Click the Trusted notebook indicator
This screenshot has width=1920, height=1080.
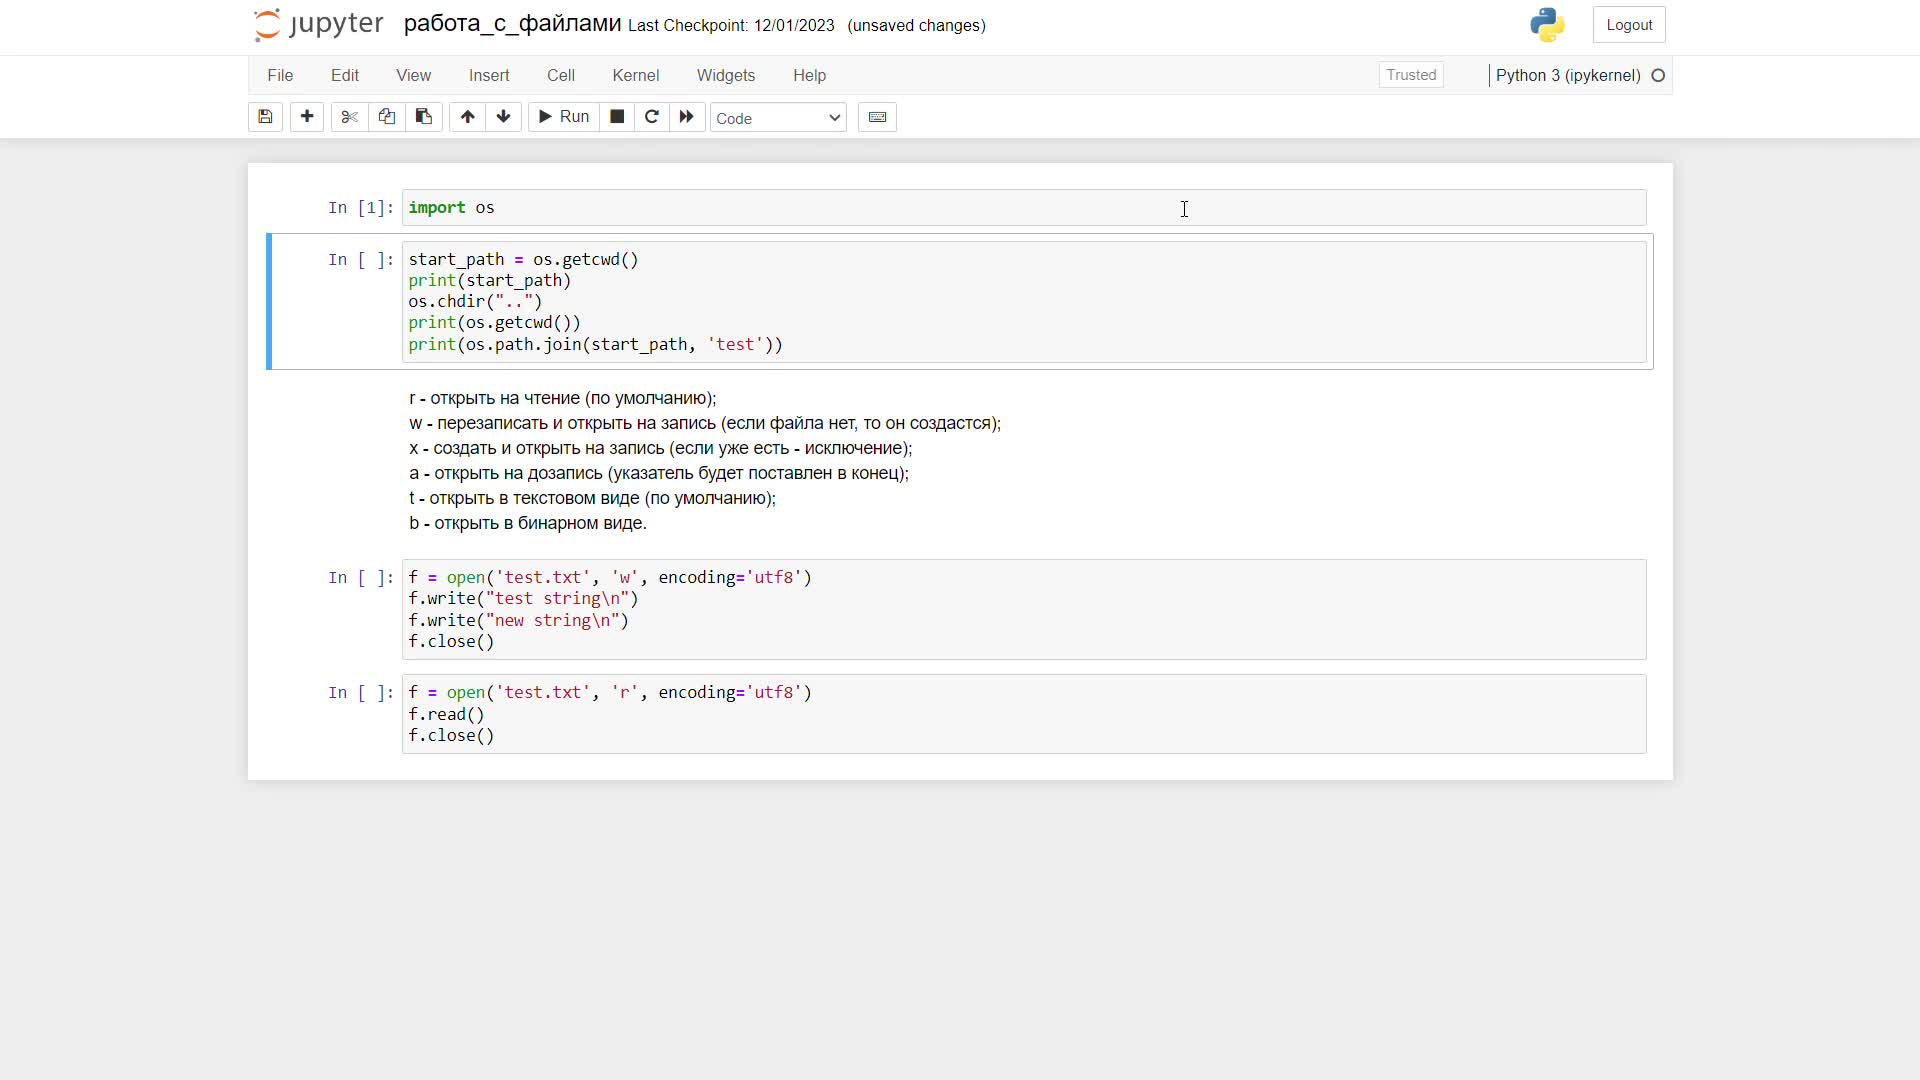[x=1411, y=75]
